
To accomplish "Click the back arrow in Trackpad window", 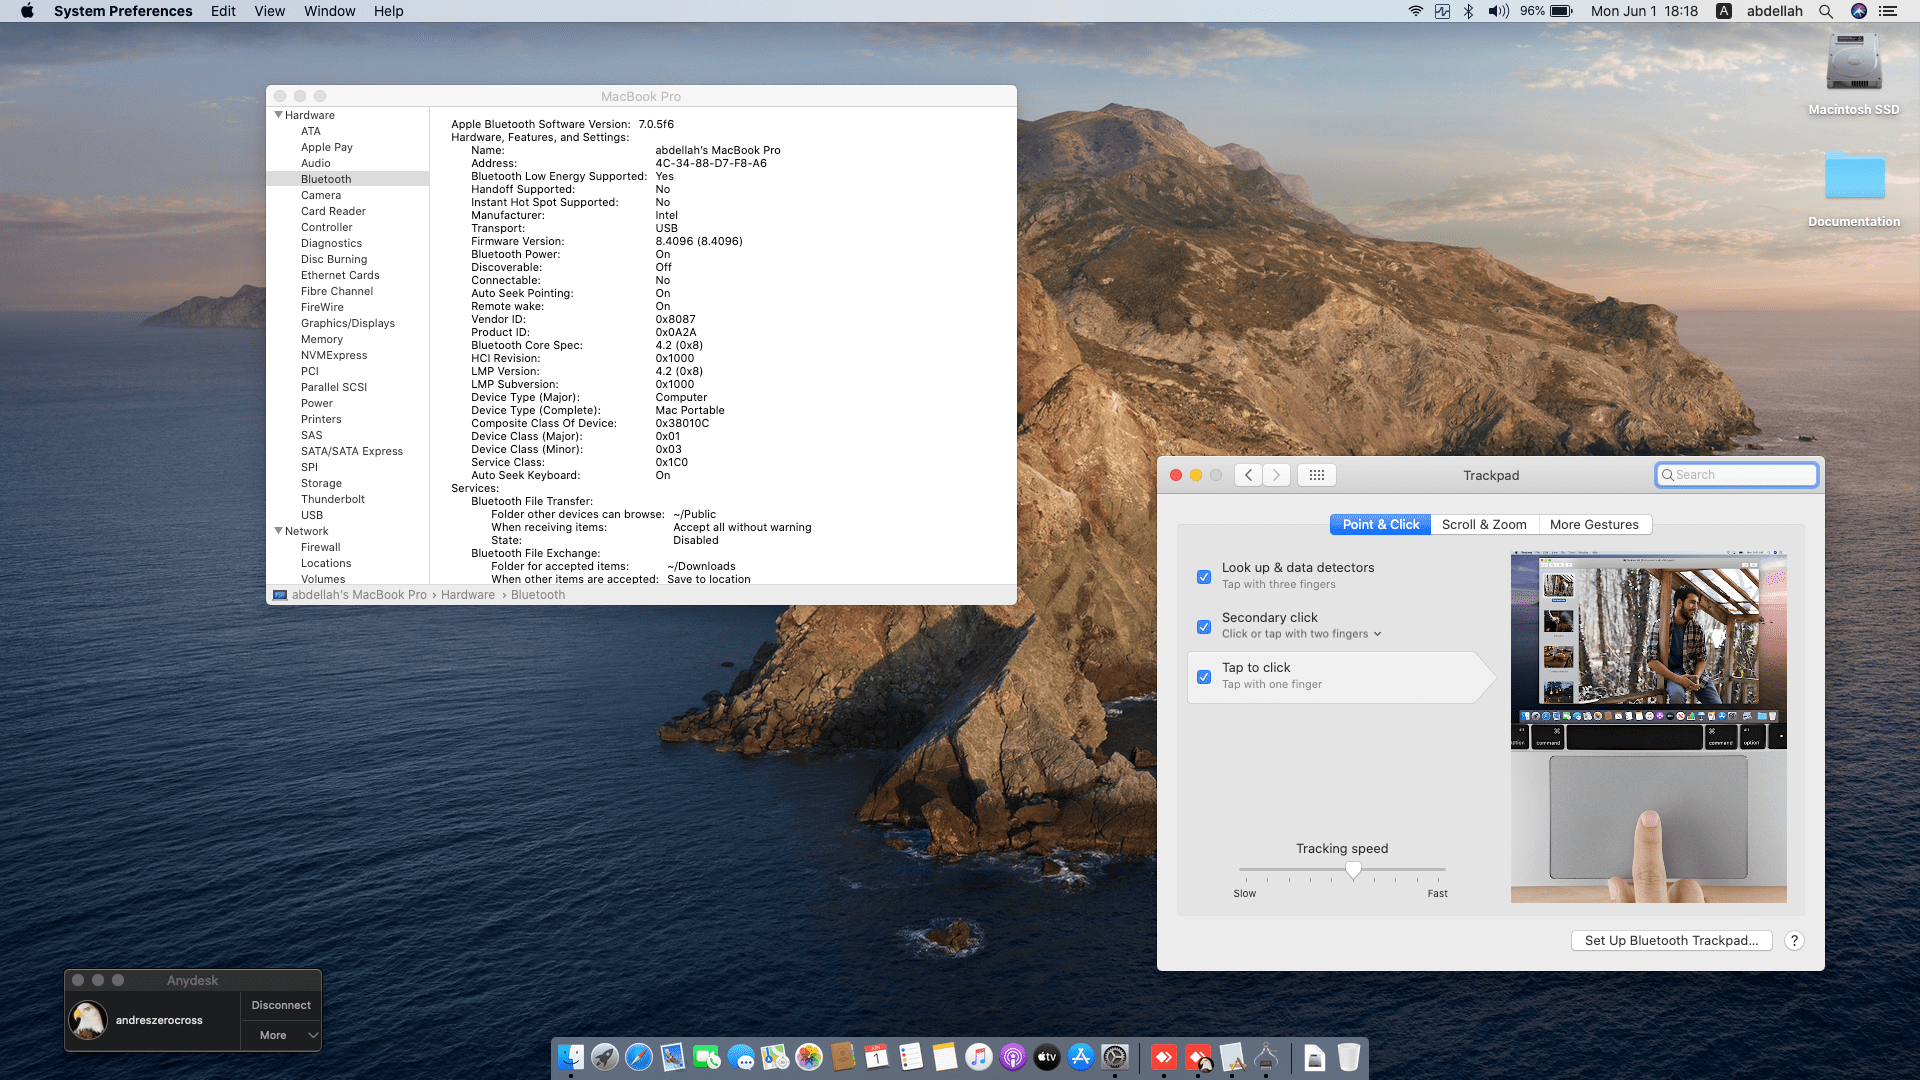I will coord(1248,475).
